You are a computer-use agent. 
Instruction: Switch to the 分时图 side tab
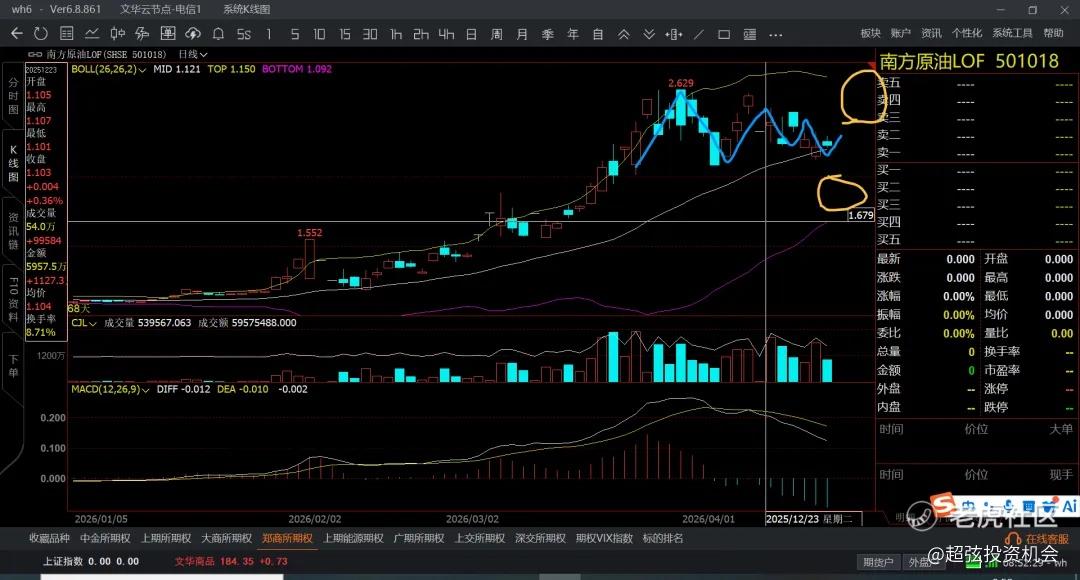[13, 96]
